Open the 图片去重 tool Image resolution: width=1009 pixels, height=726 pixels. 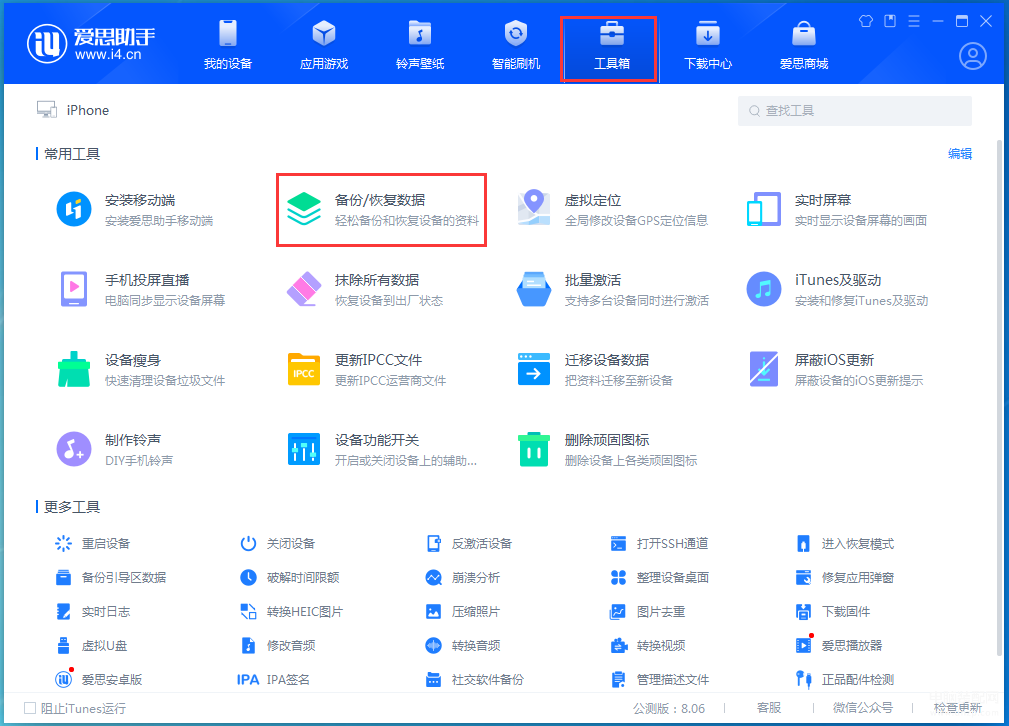click(x=647, y=612)
